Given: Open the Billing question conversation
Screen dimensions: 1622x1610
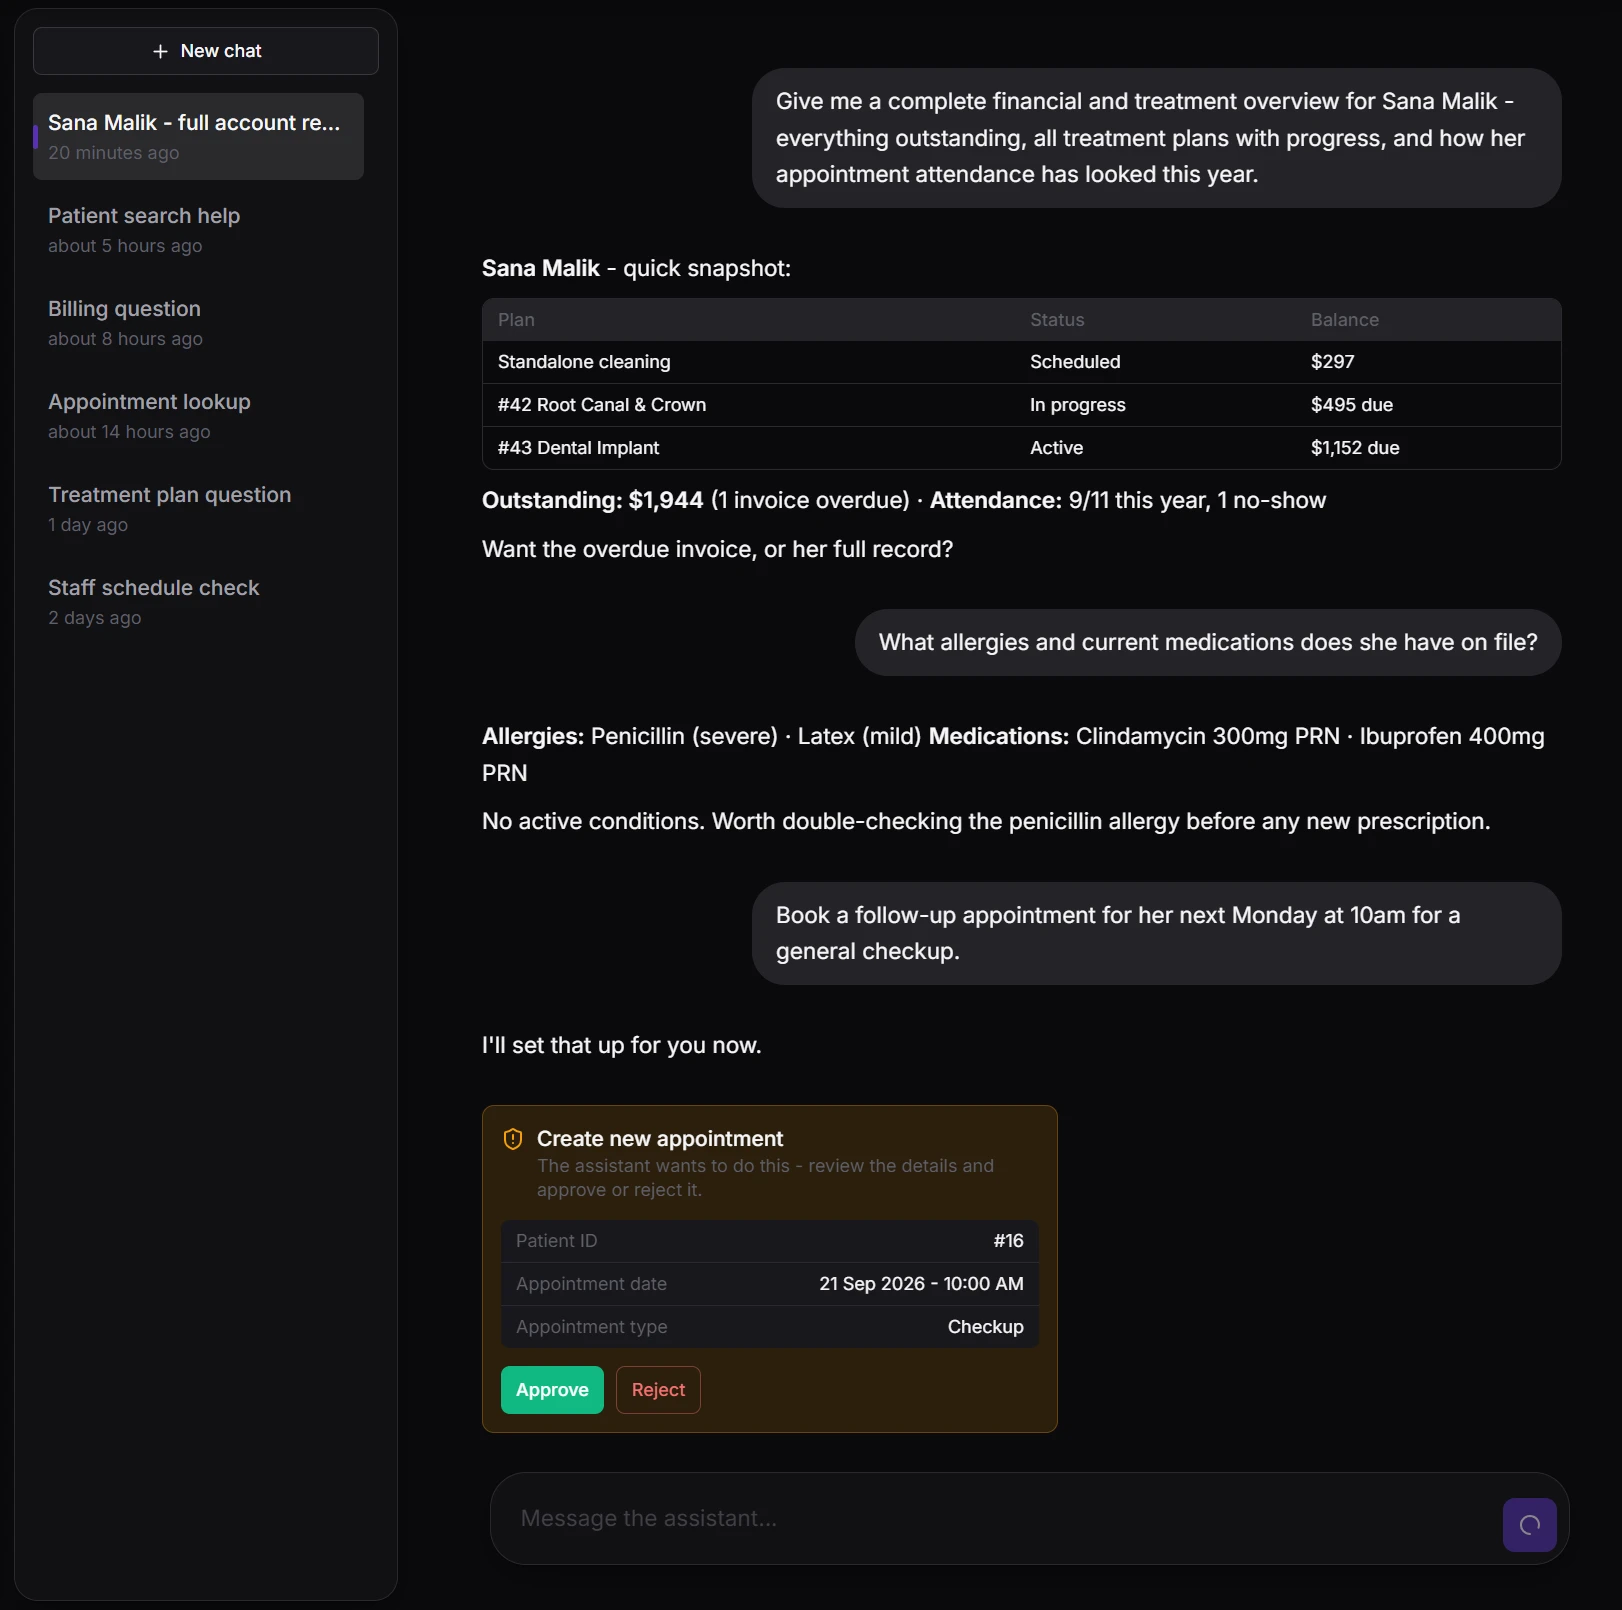Looking at the screenshot, I should [x=198, y=323].
